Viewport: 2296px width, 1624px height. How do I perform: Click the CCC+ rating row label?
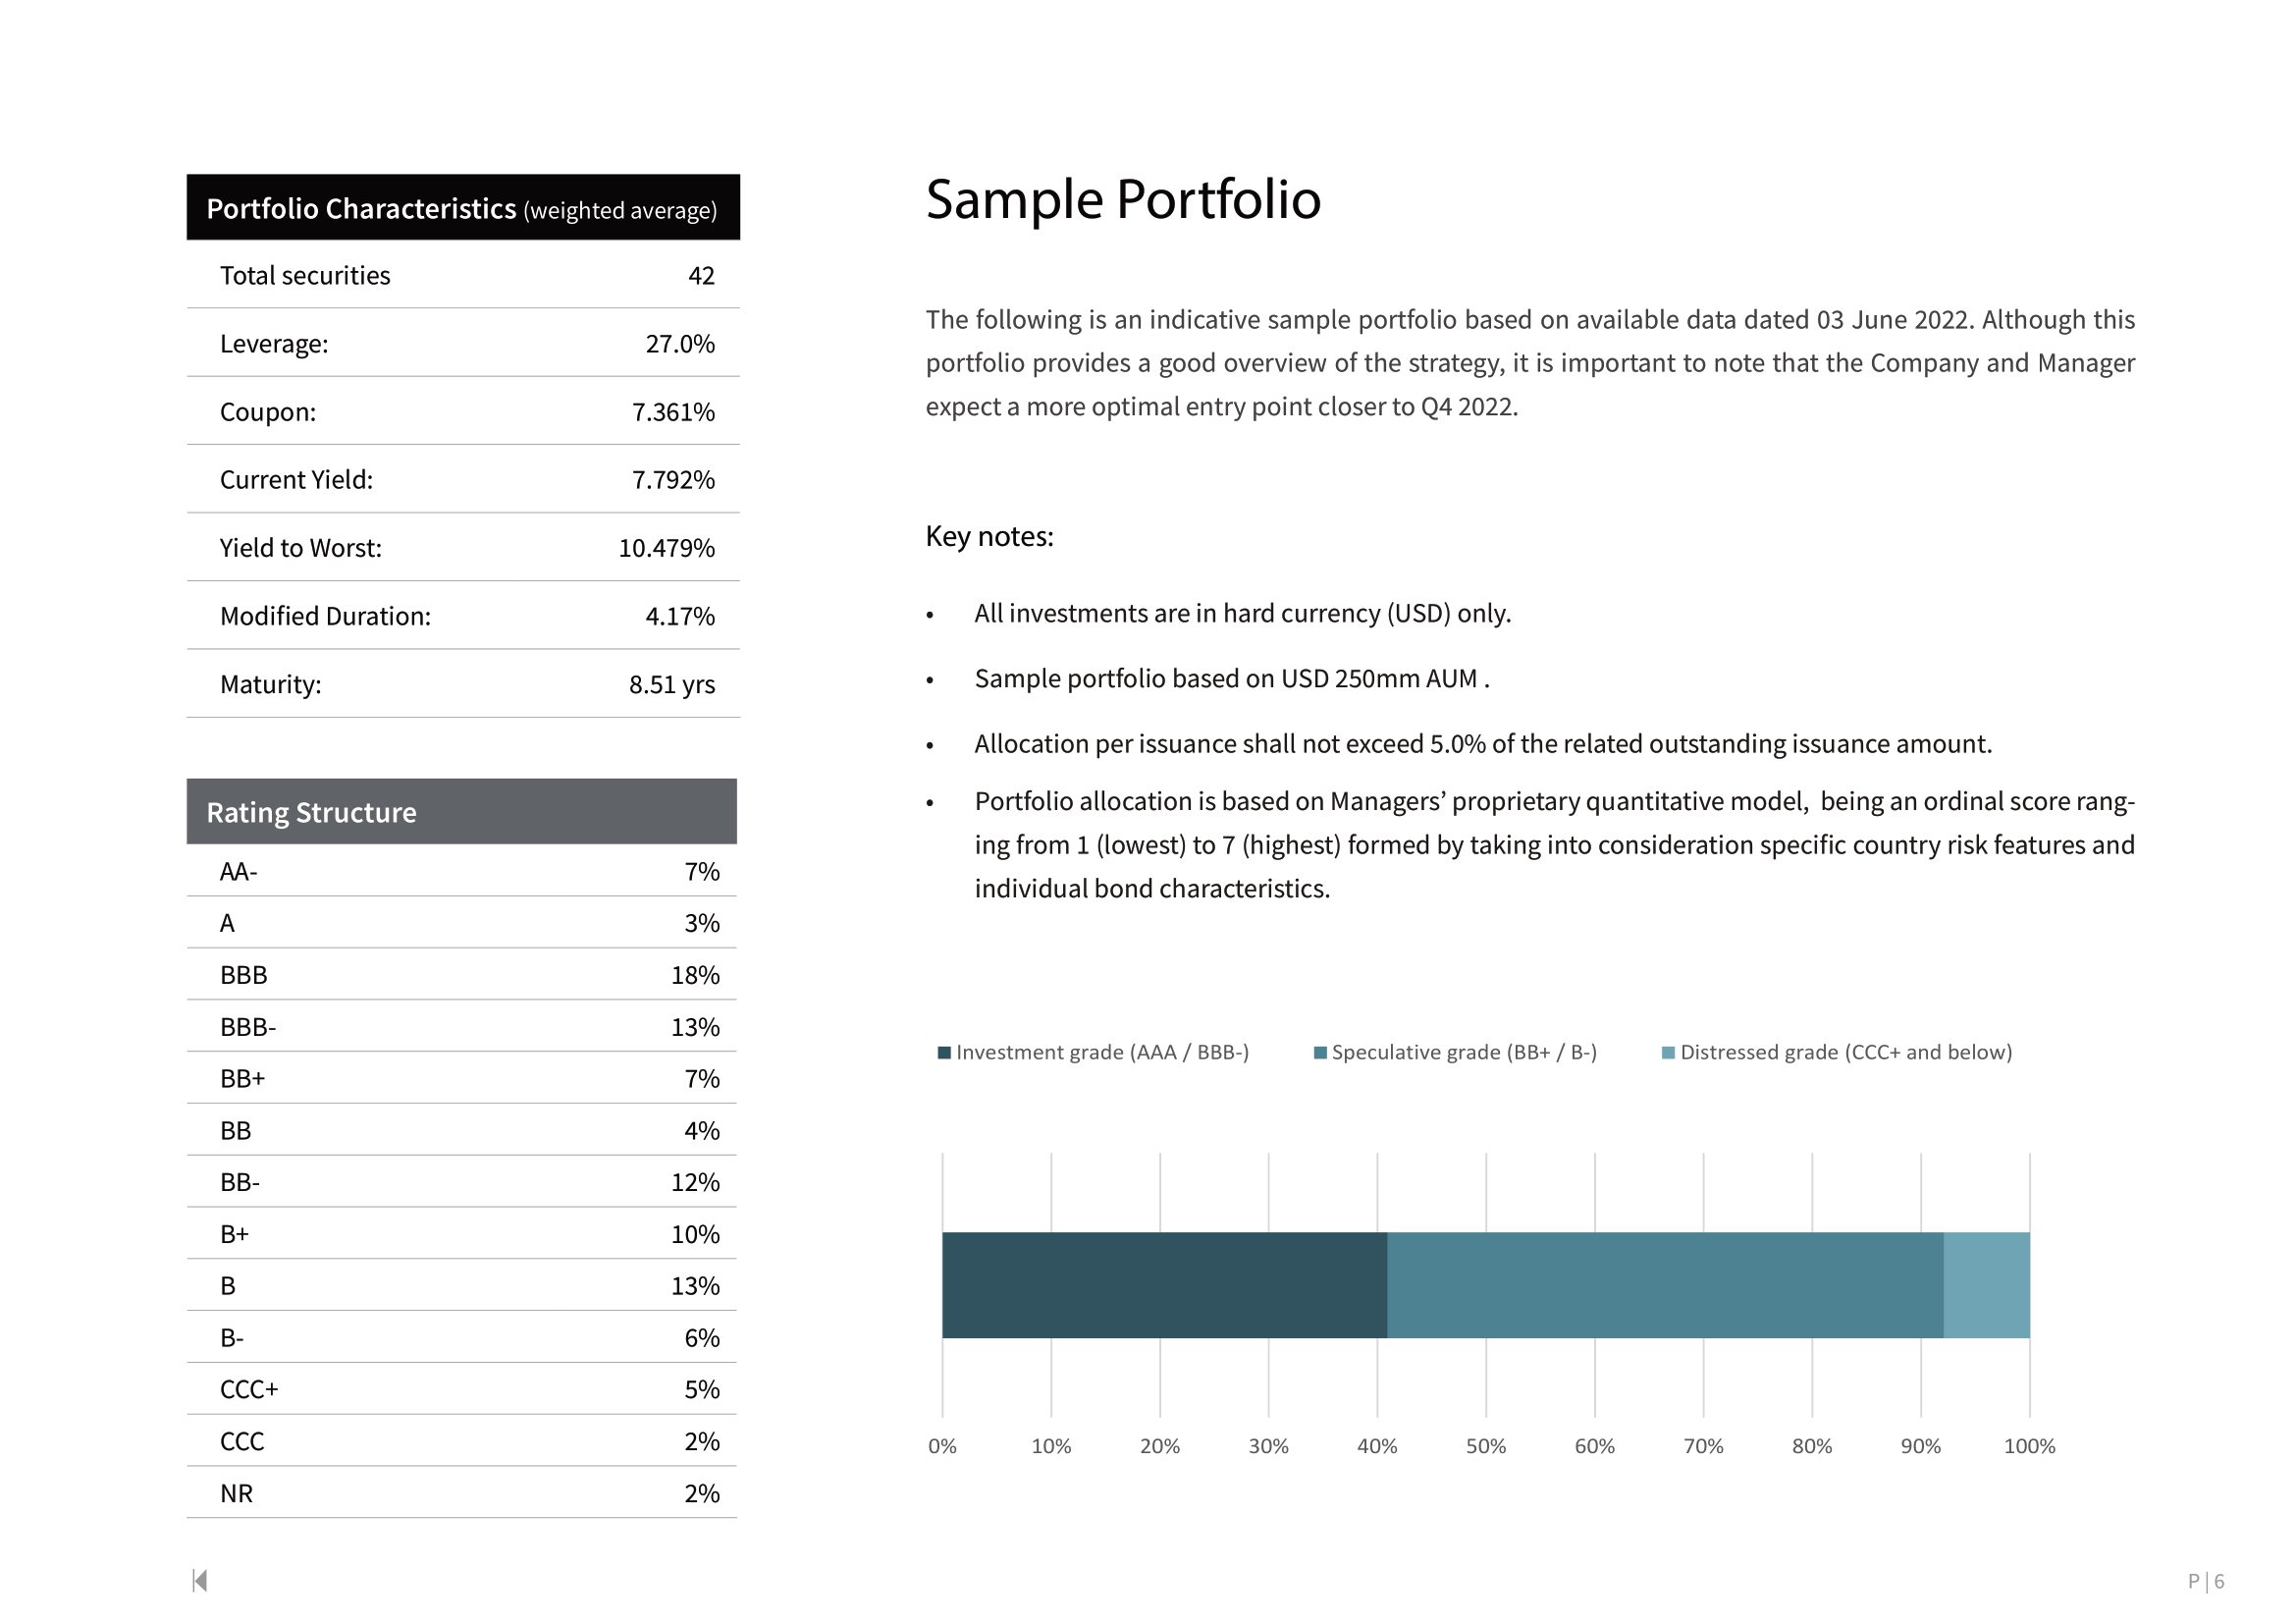pos(249,1389)
